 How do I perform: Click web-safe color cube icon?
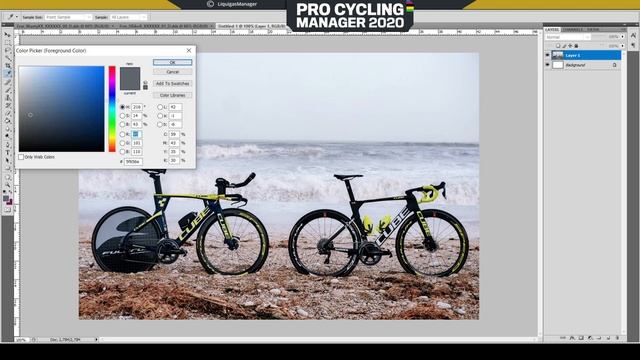click(145, 82)
